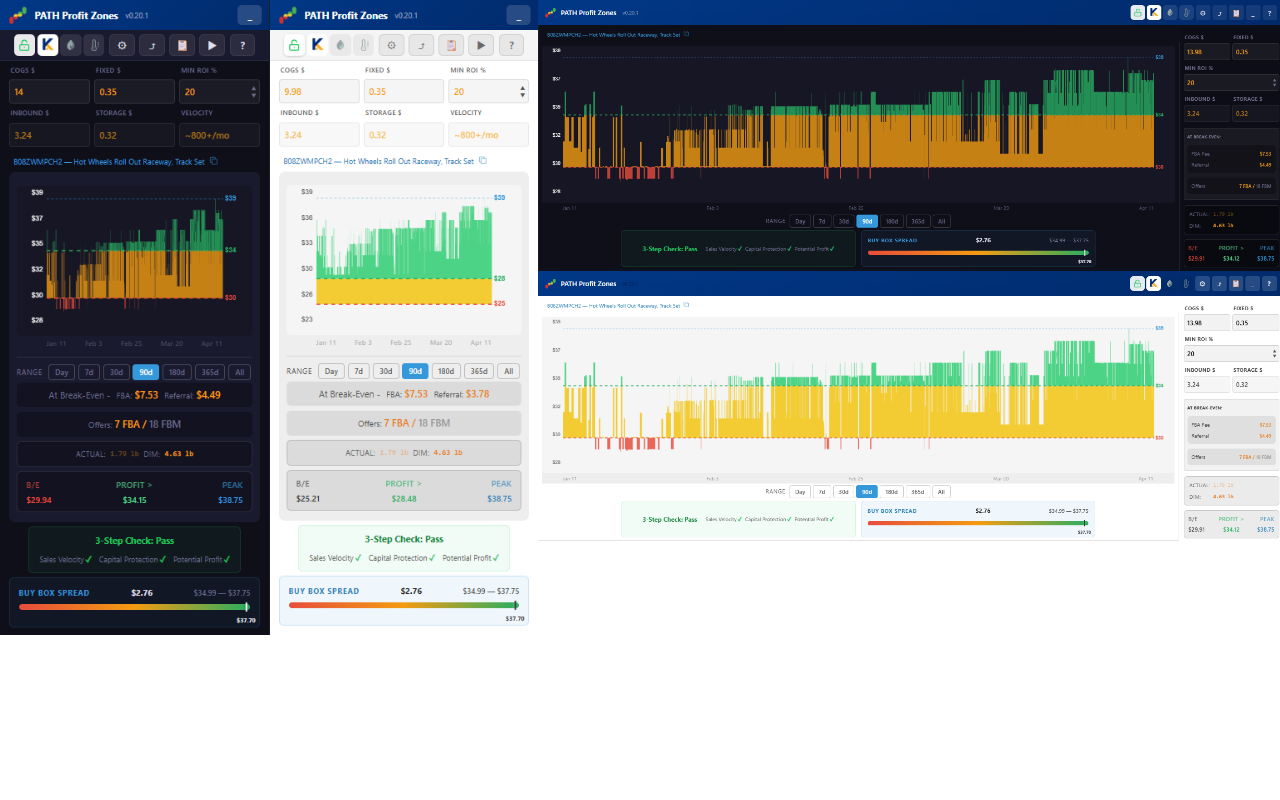Click the Min ROI stepper arrows in dark narrow panel

tap(254, 91)
